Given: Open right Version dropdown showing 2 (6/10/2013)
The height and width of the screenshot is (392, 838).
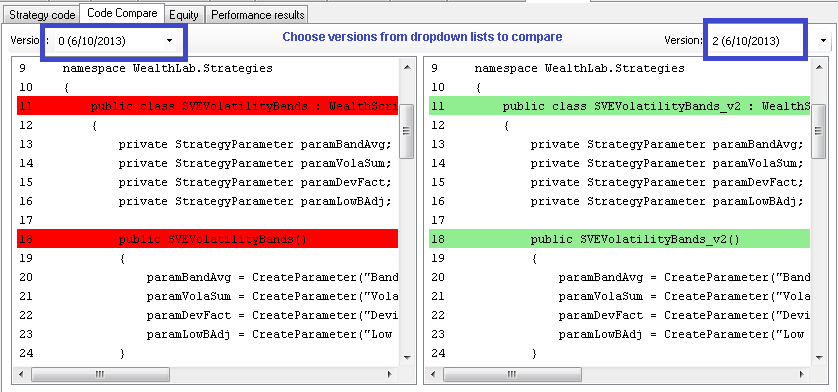Looking at the screenshot, I should point(769,41).
